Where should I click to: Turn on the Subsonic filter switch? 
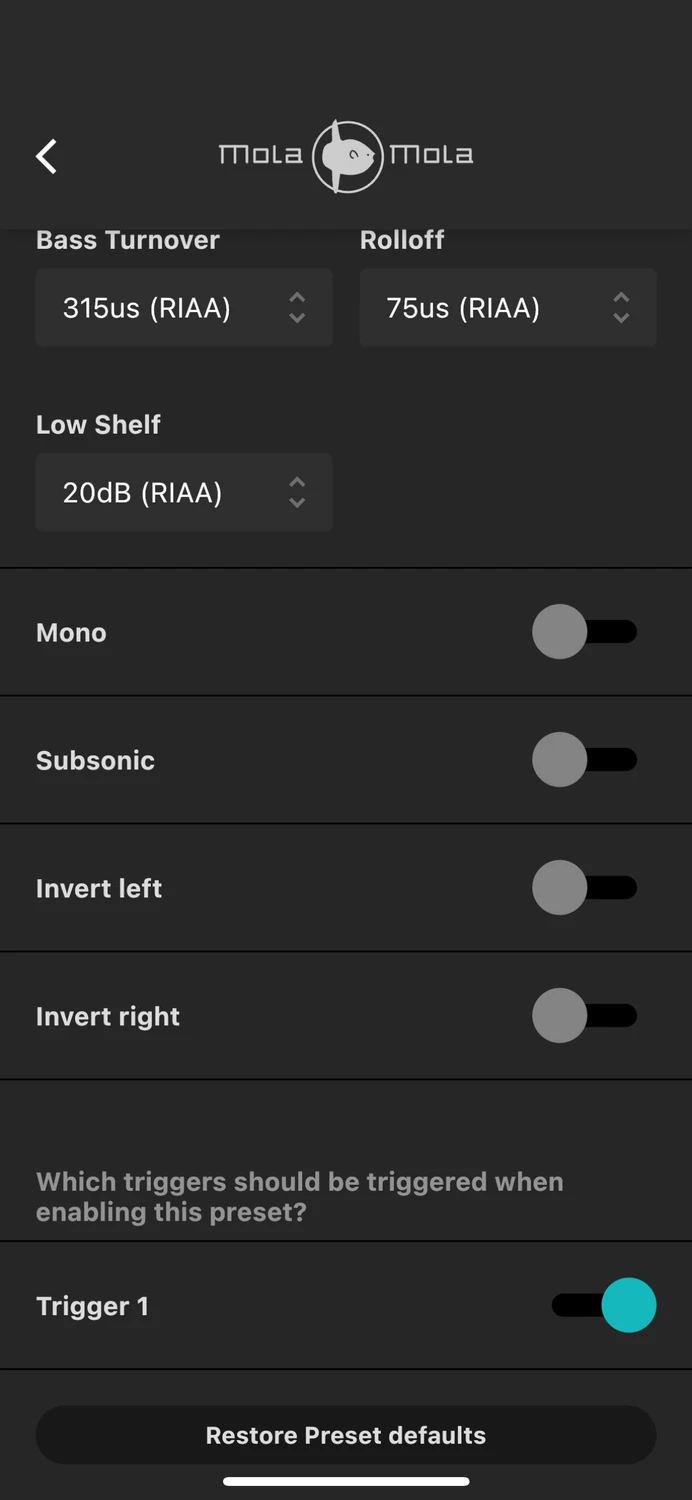585,760
